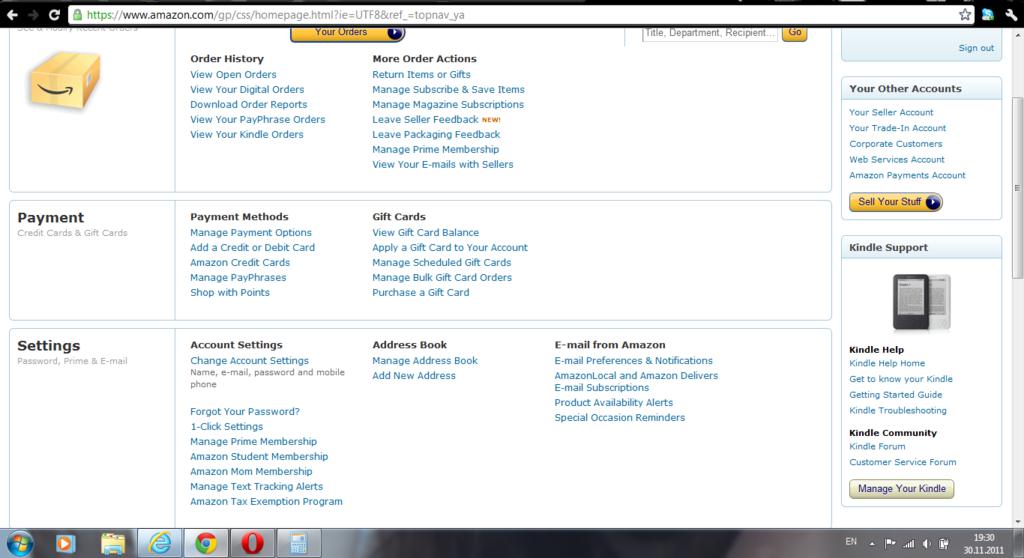Open Amazon Payments Account link

pyautogui.click(x=907, y=175)
